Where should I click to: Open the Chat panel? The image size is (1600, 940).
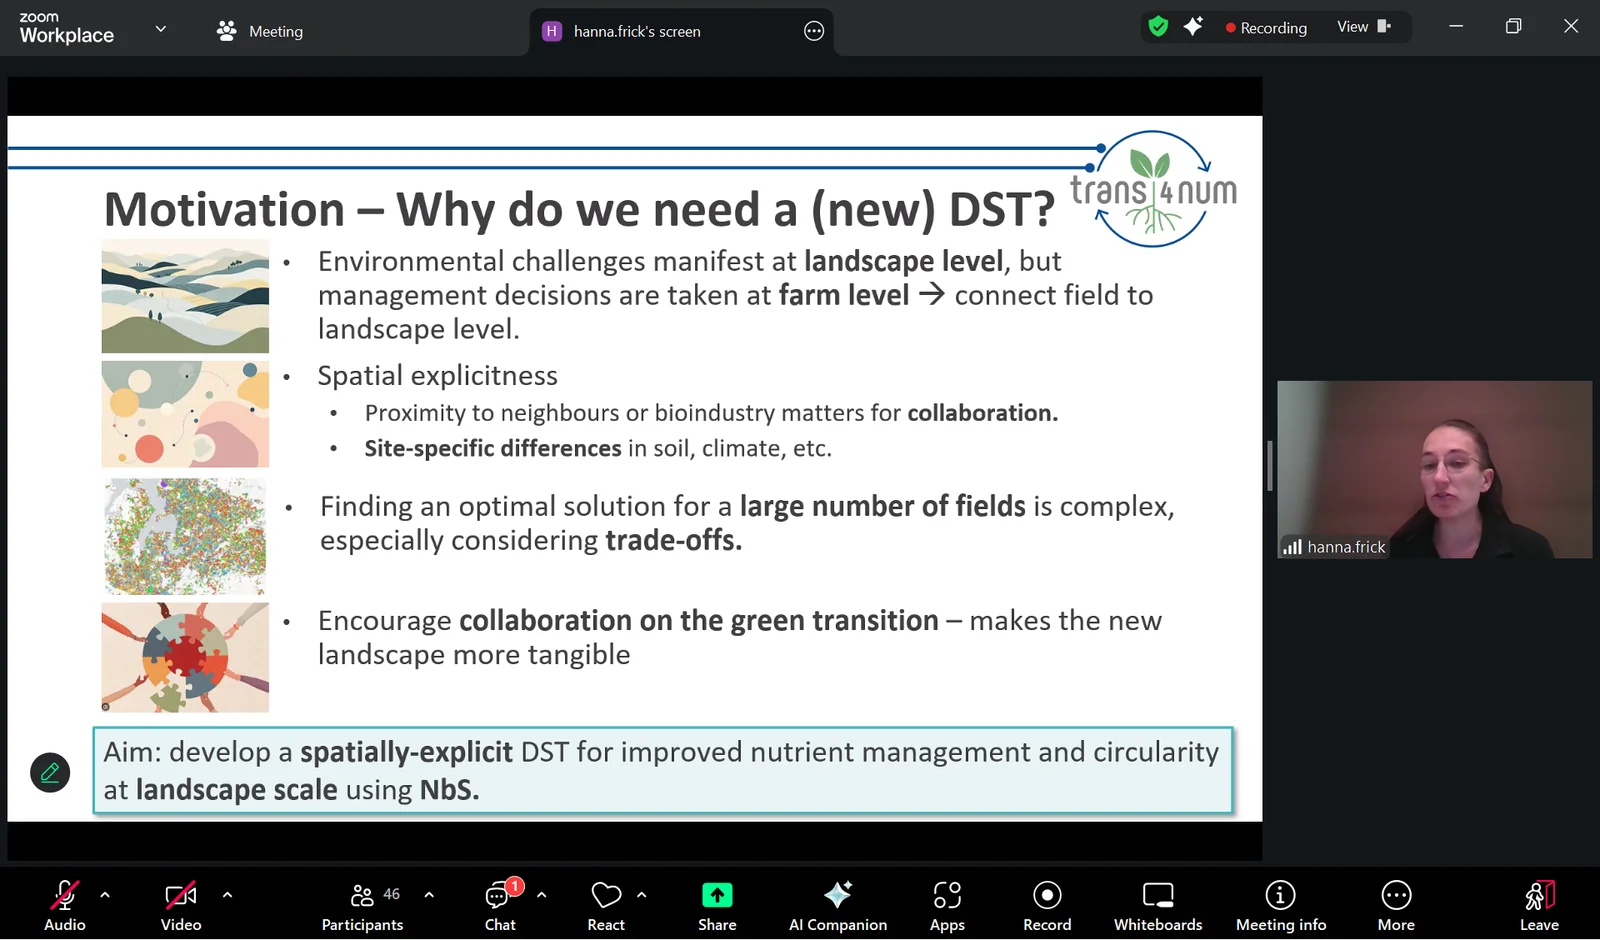499,903
